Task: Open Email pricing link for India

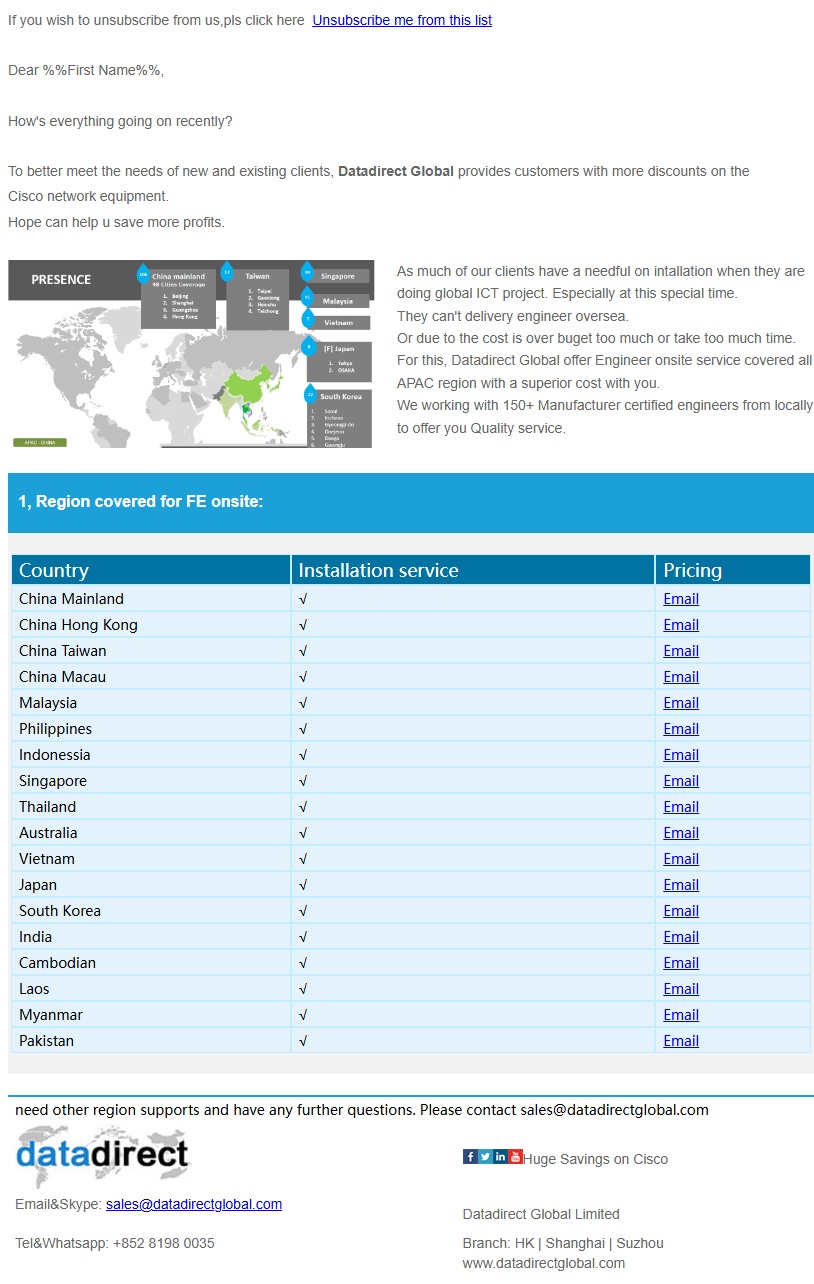Action: pos(681,937)
